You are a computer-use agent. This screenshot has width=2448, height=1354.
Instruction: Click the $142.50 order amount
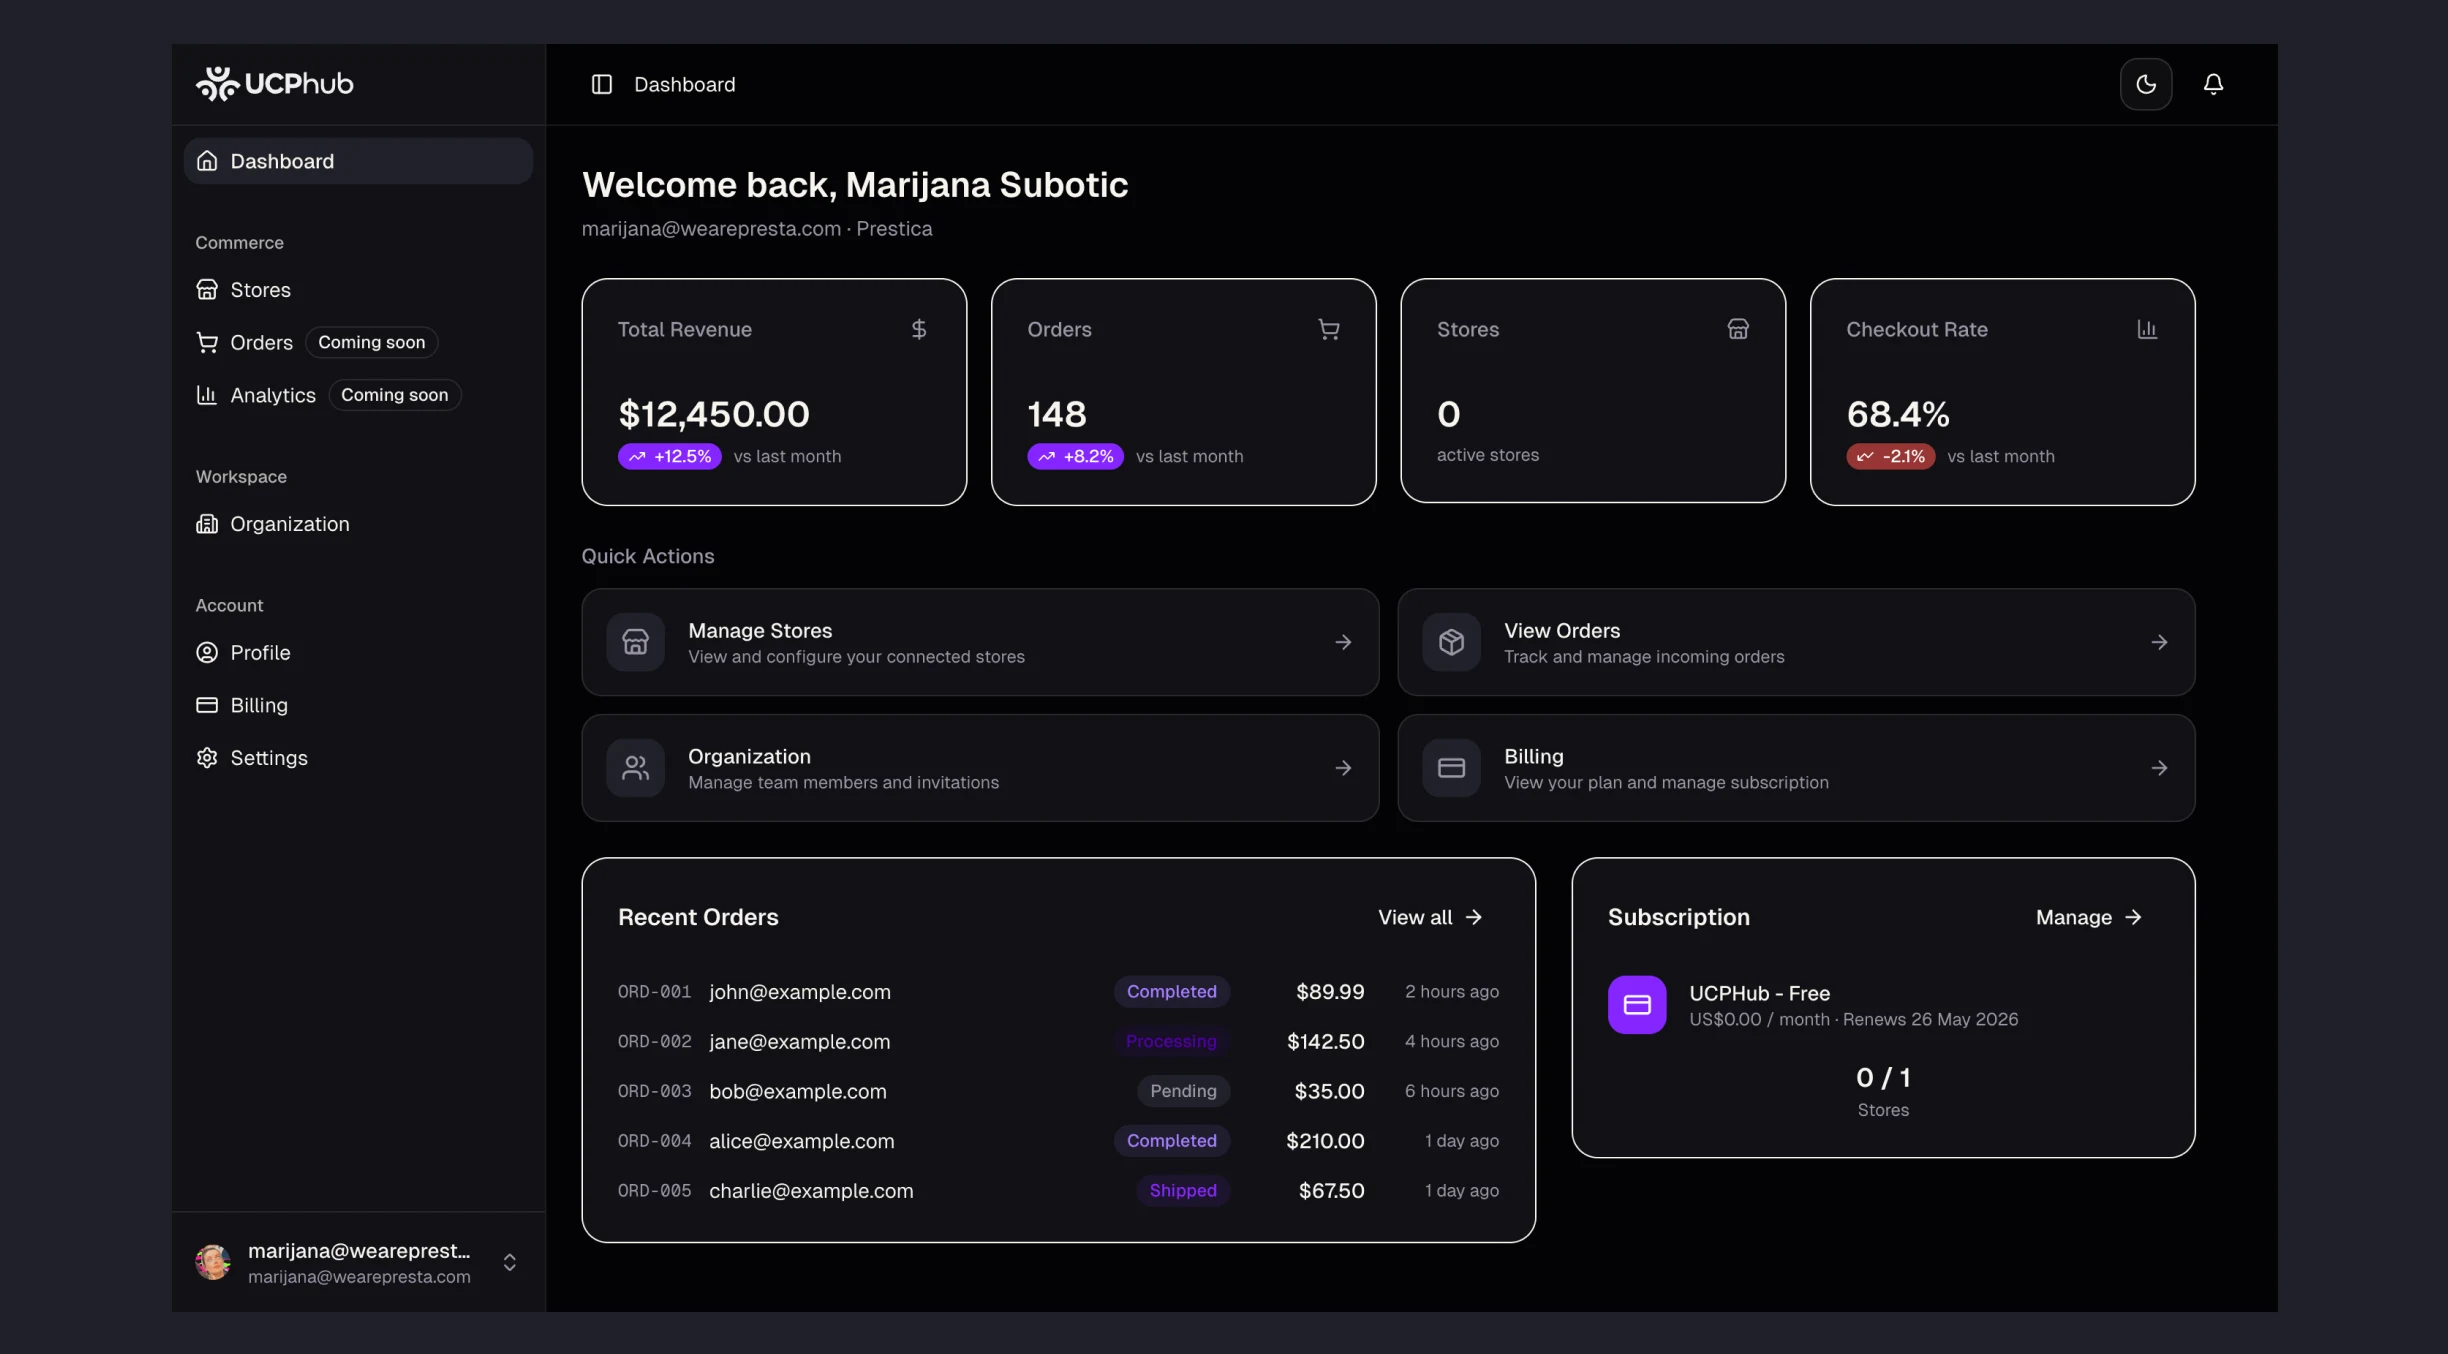[1326, 1042]
